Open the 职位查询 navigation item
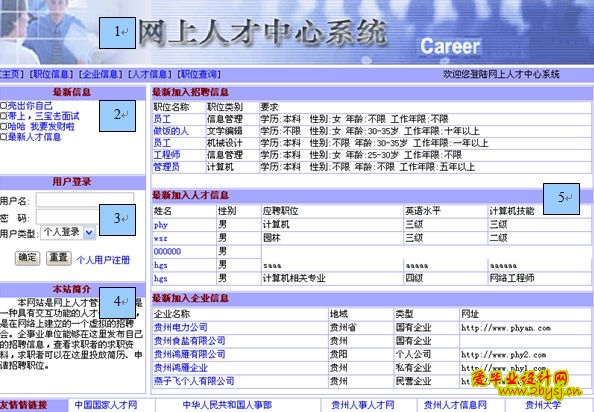The image size is (594, 412). [199, 74]
